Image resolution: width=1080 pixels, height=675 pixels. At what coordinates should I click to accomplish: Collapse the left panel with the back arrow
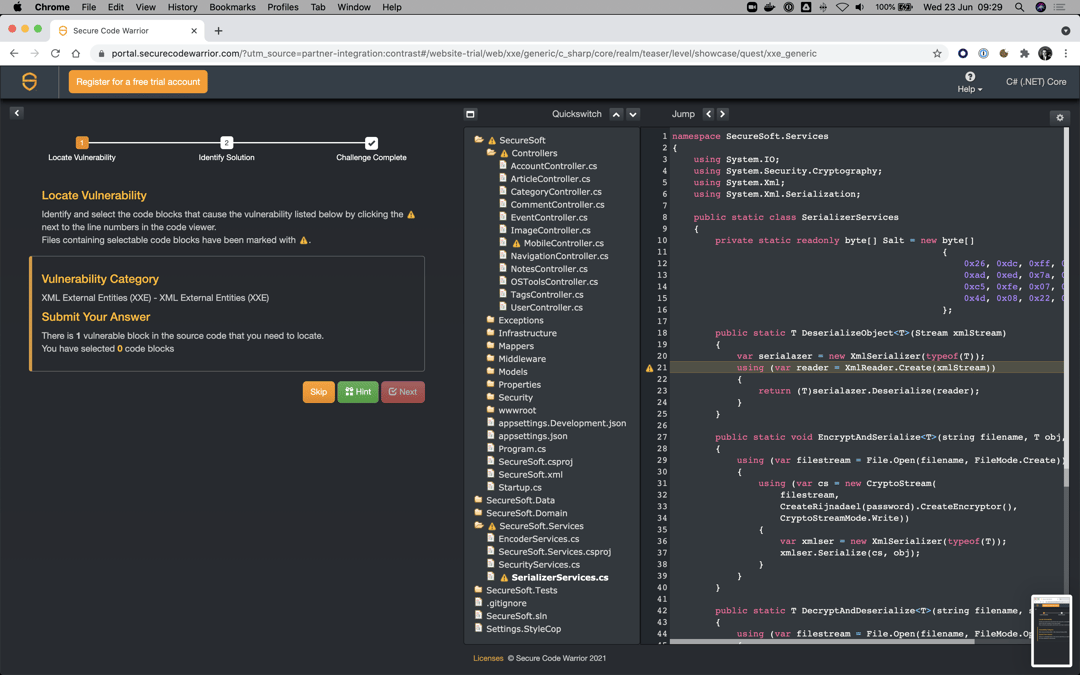pos(17,113)
